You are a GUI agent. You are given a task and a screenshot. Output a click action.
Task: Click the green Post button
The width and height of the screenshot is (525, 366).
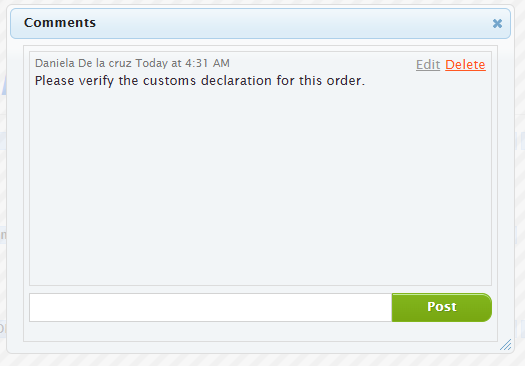(x=442, y=307)
